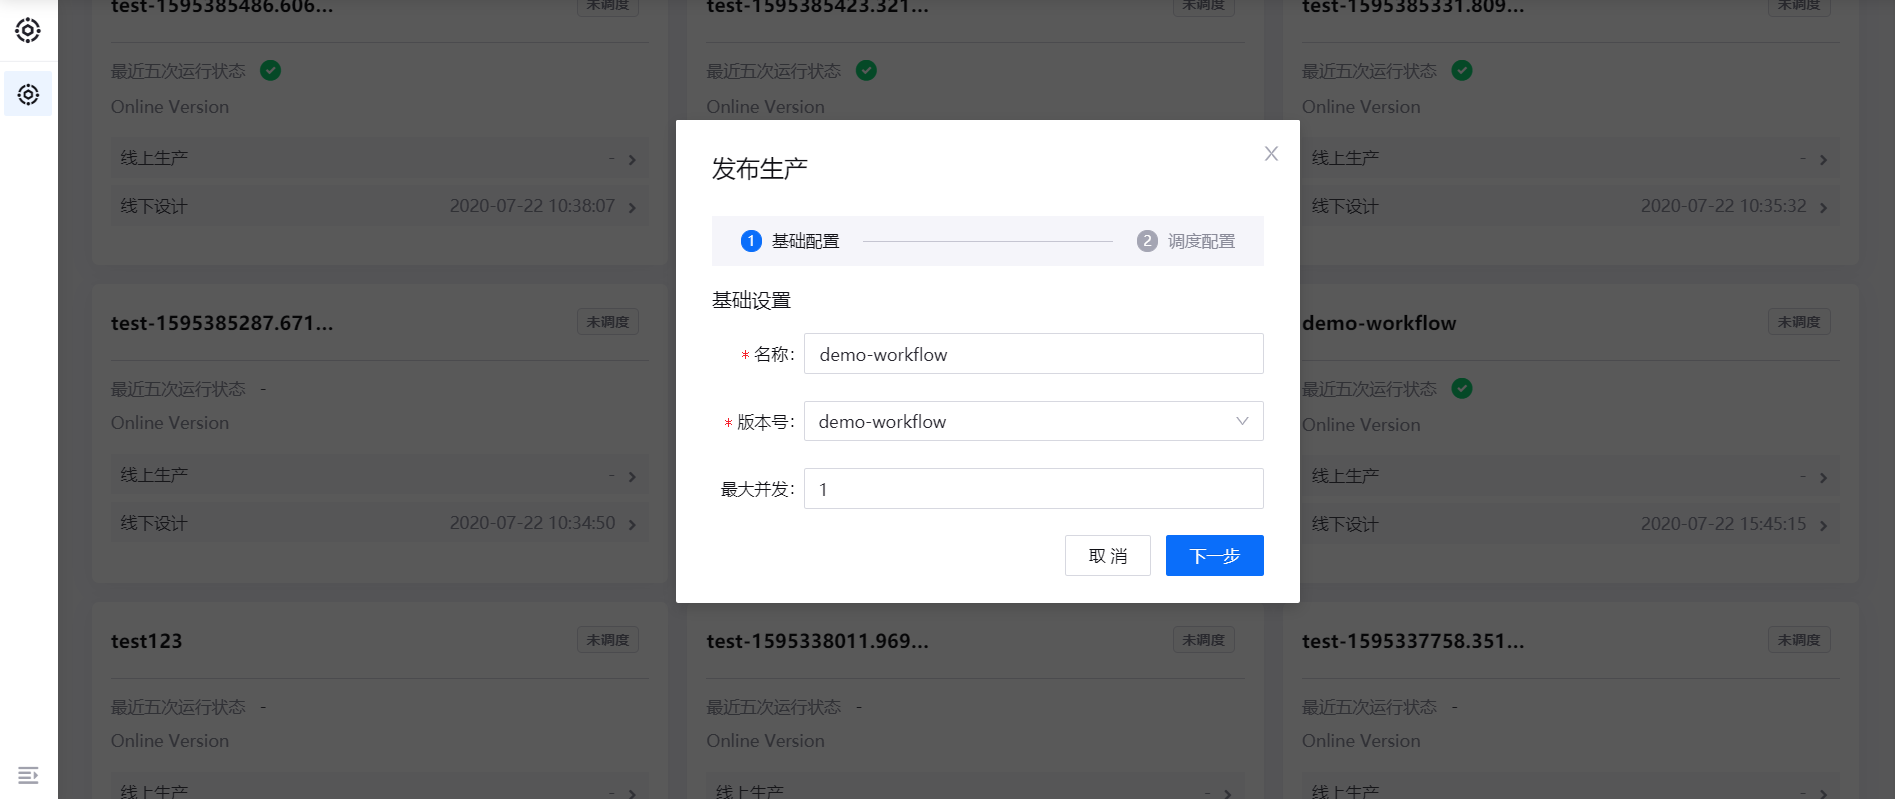Click green status check on test-1595385331.809 card
This screenshot has height=799, width=1895.
[x=1461, y=70]
